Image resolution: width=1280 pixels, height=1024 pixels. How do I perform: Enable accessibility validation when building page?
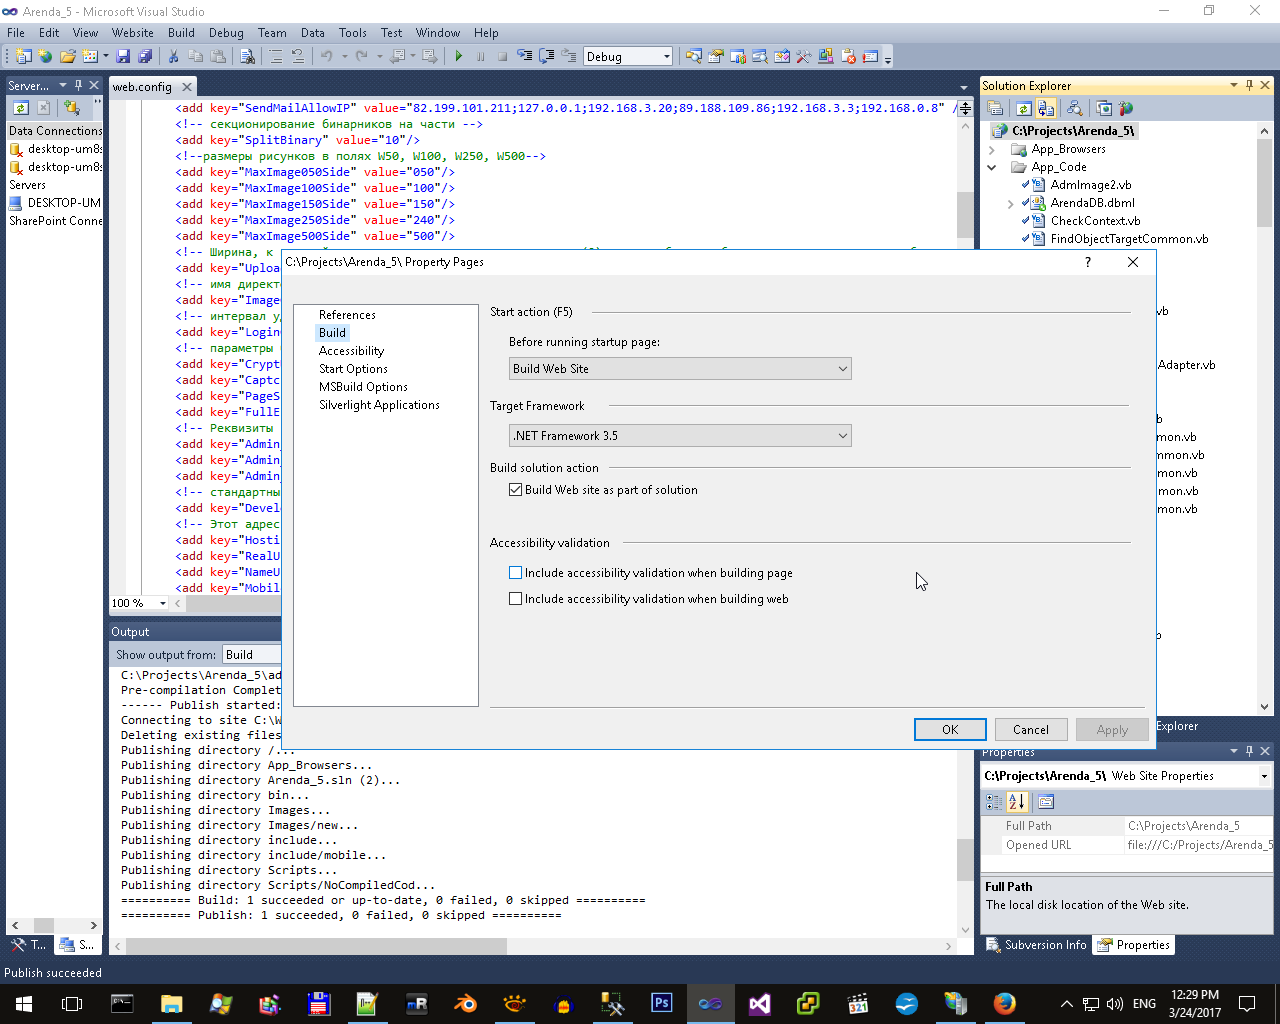tap(516, 573)
